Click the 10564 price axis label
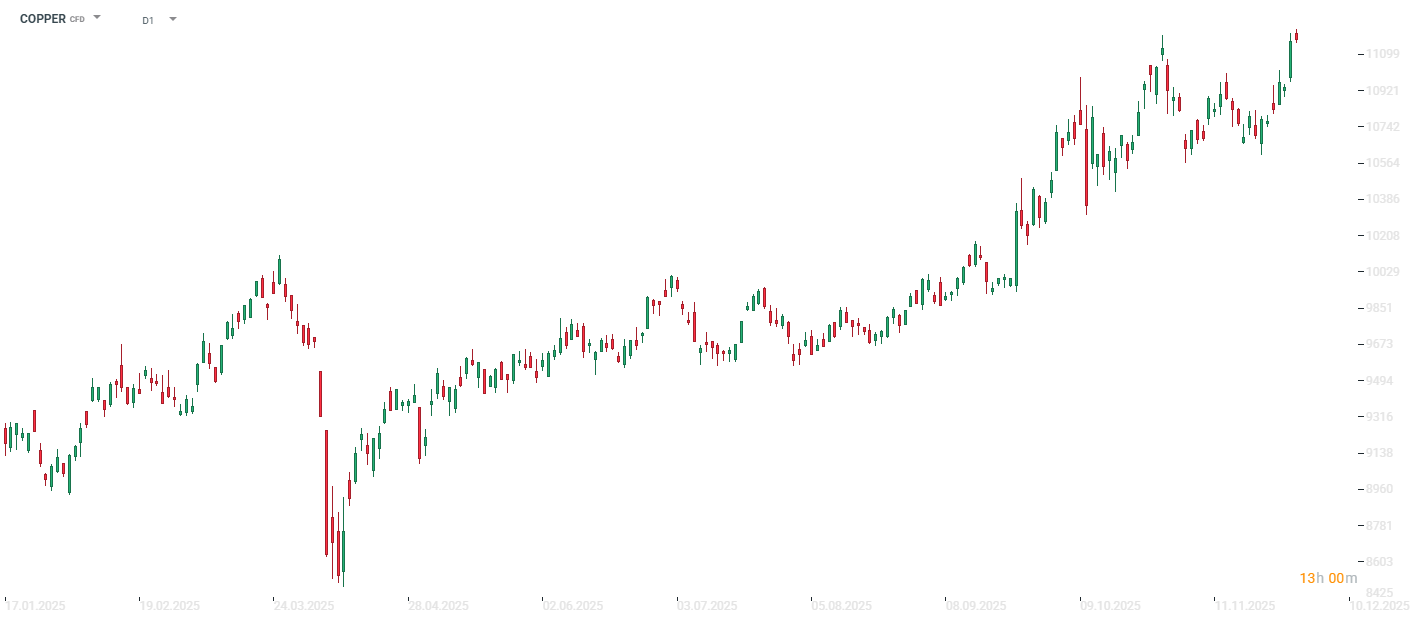Viewport: 1426px width, 623px height. click(1383, 163)
